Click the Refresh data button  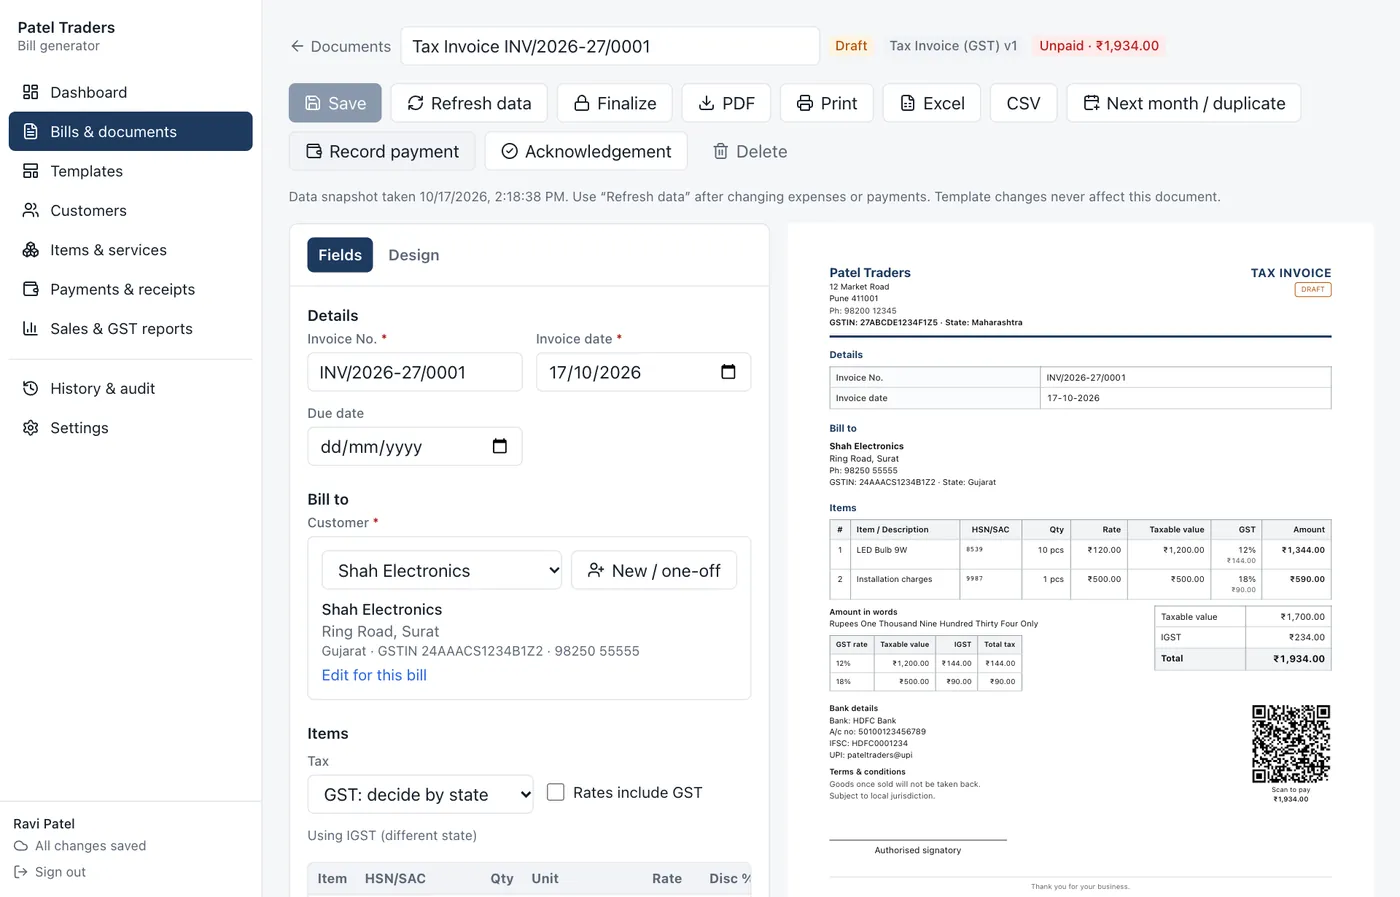[x=469, y=103]
